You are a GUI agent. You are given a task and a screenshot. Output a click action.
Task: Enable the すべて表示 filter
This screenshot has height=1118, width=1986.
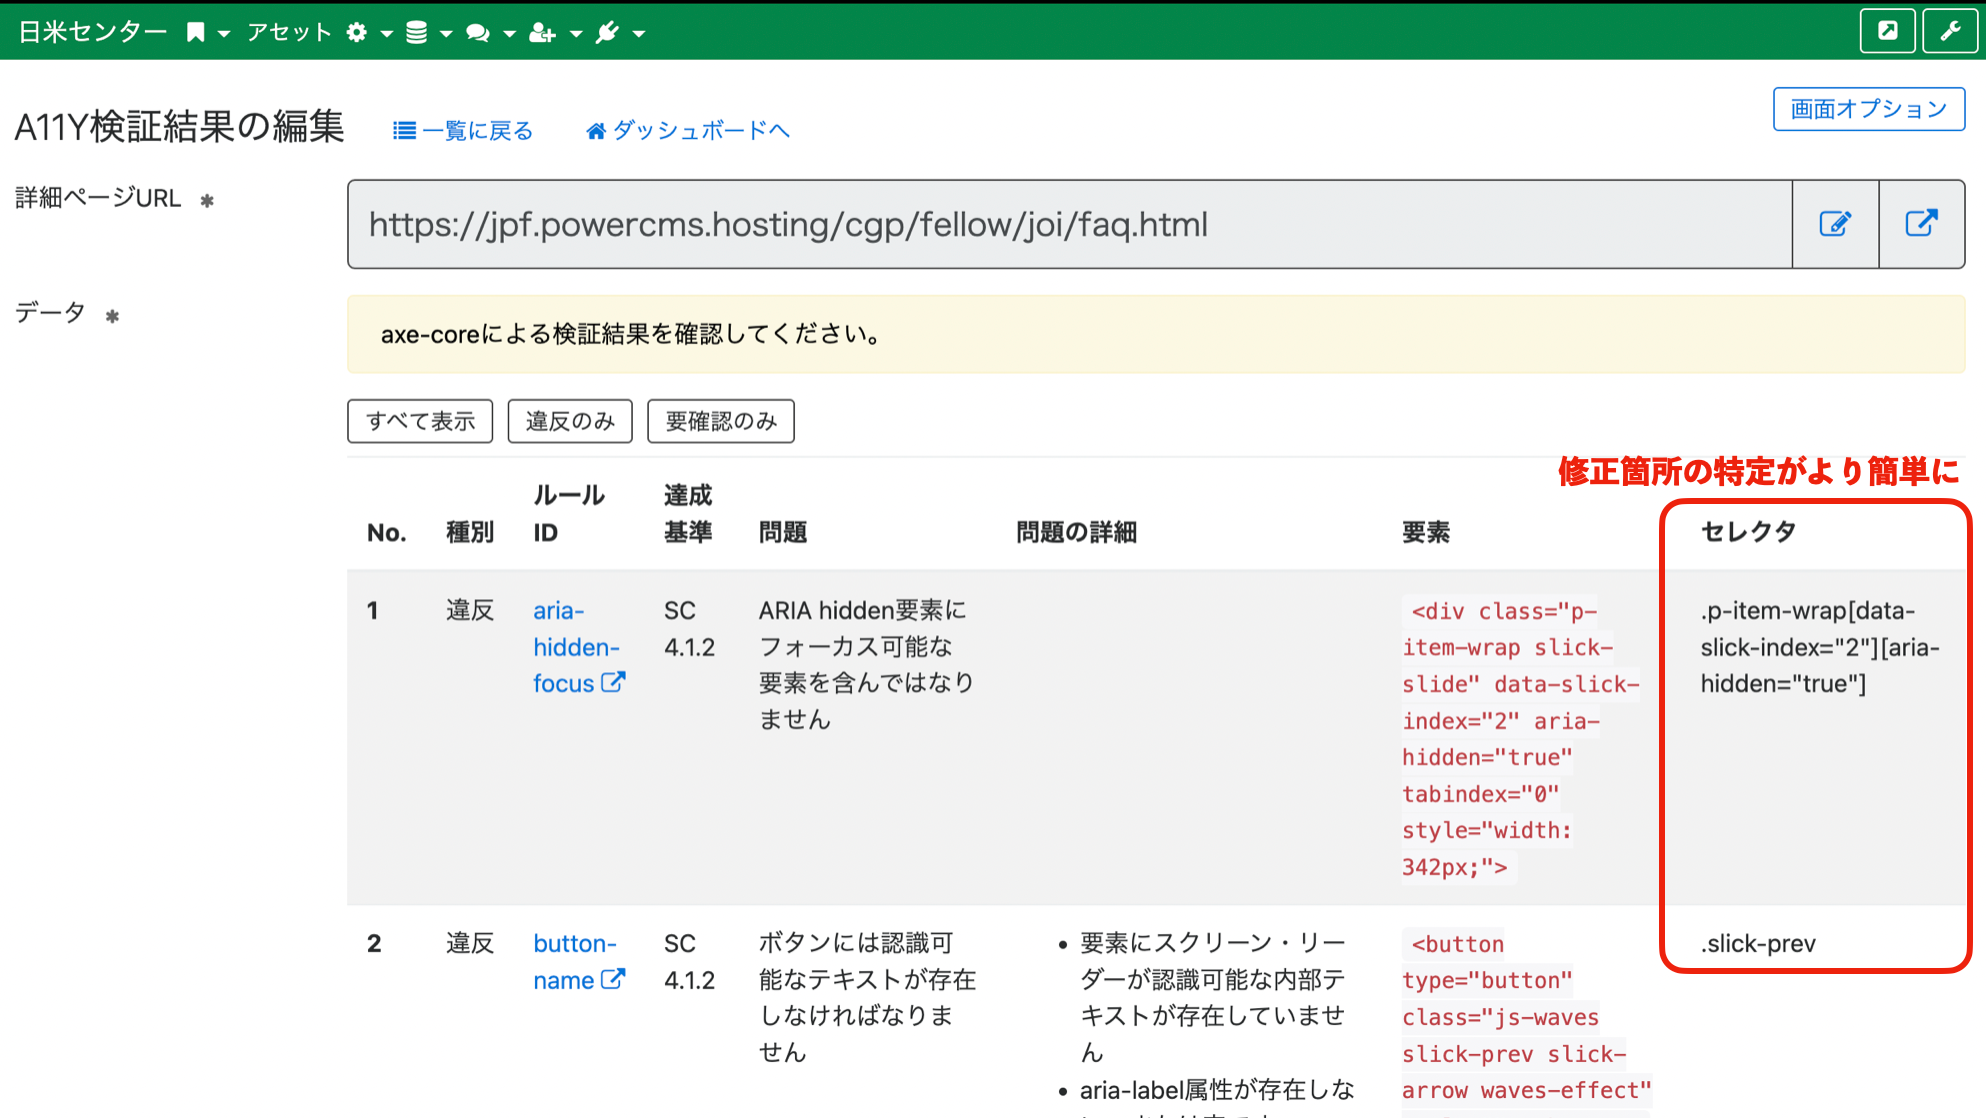[x=420, y=421]
